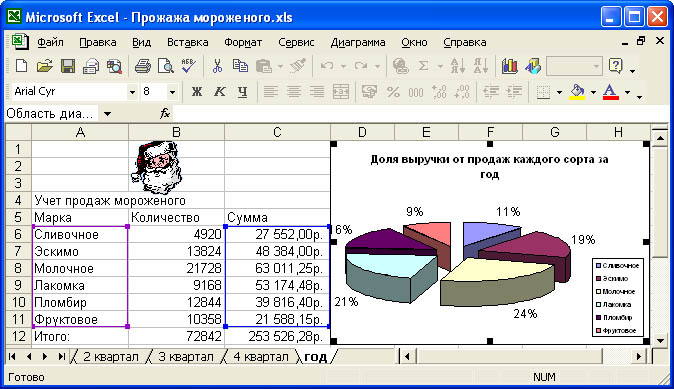Switch to the 2 квартал sheet tab
The height and width of the screenshot is (389, 674).
coord(110,357)
